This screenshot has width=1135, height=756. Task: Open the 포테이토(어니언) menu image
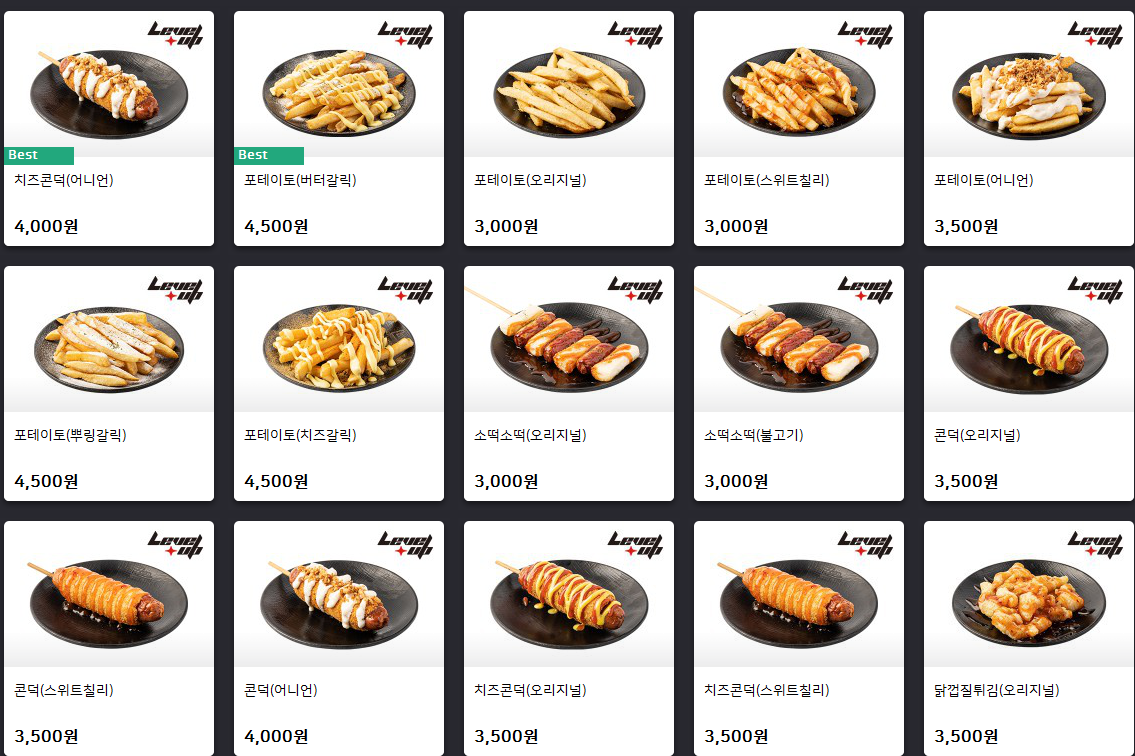pos(1029,84)
